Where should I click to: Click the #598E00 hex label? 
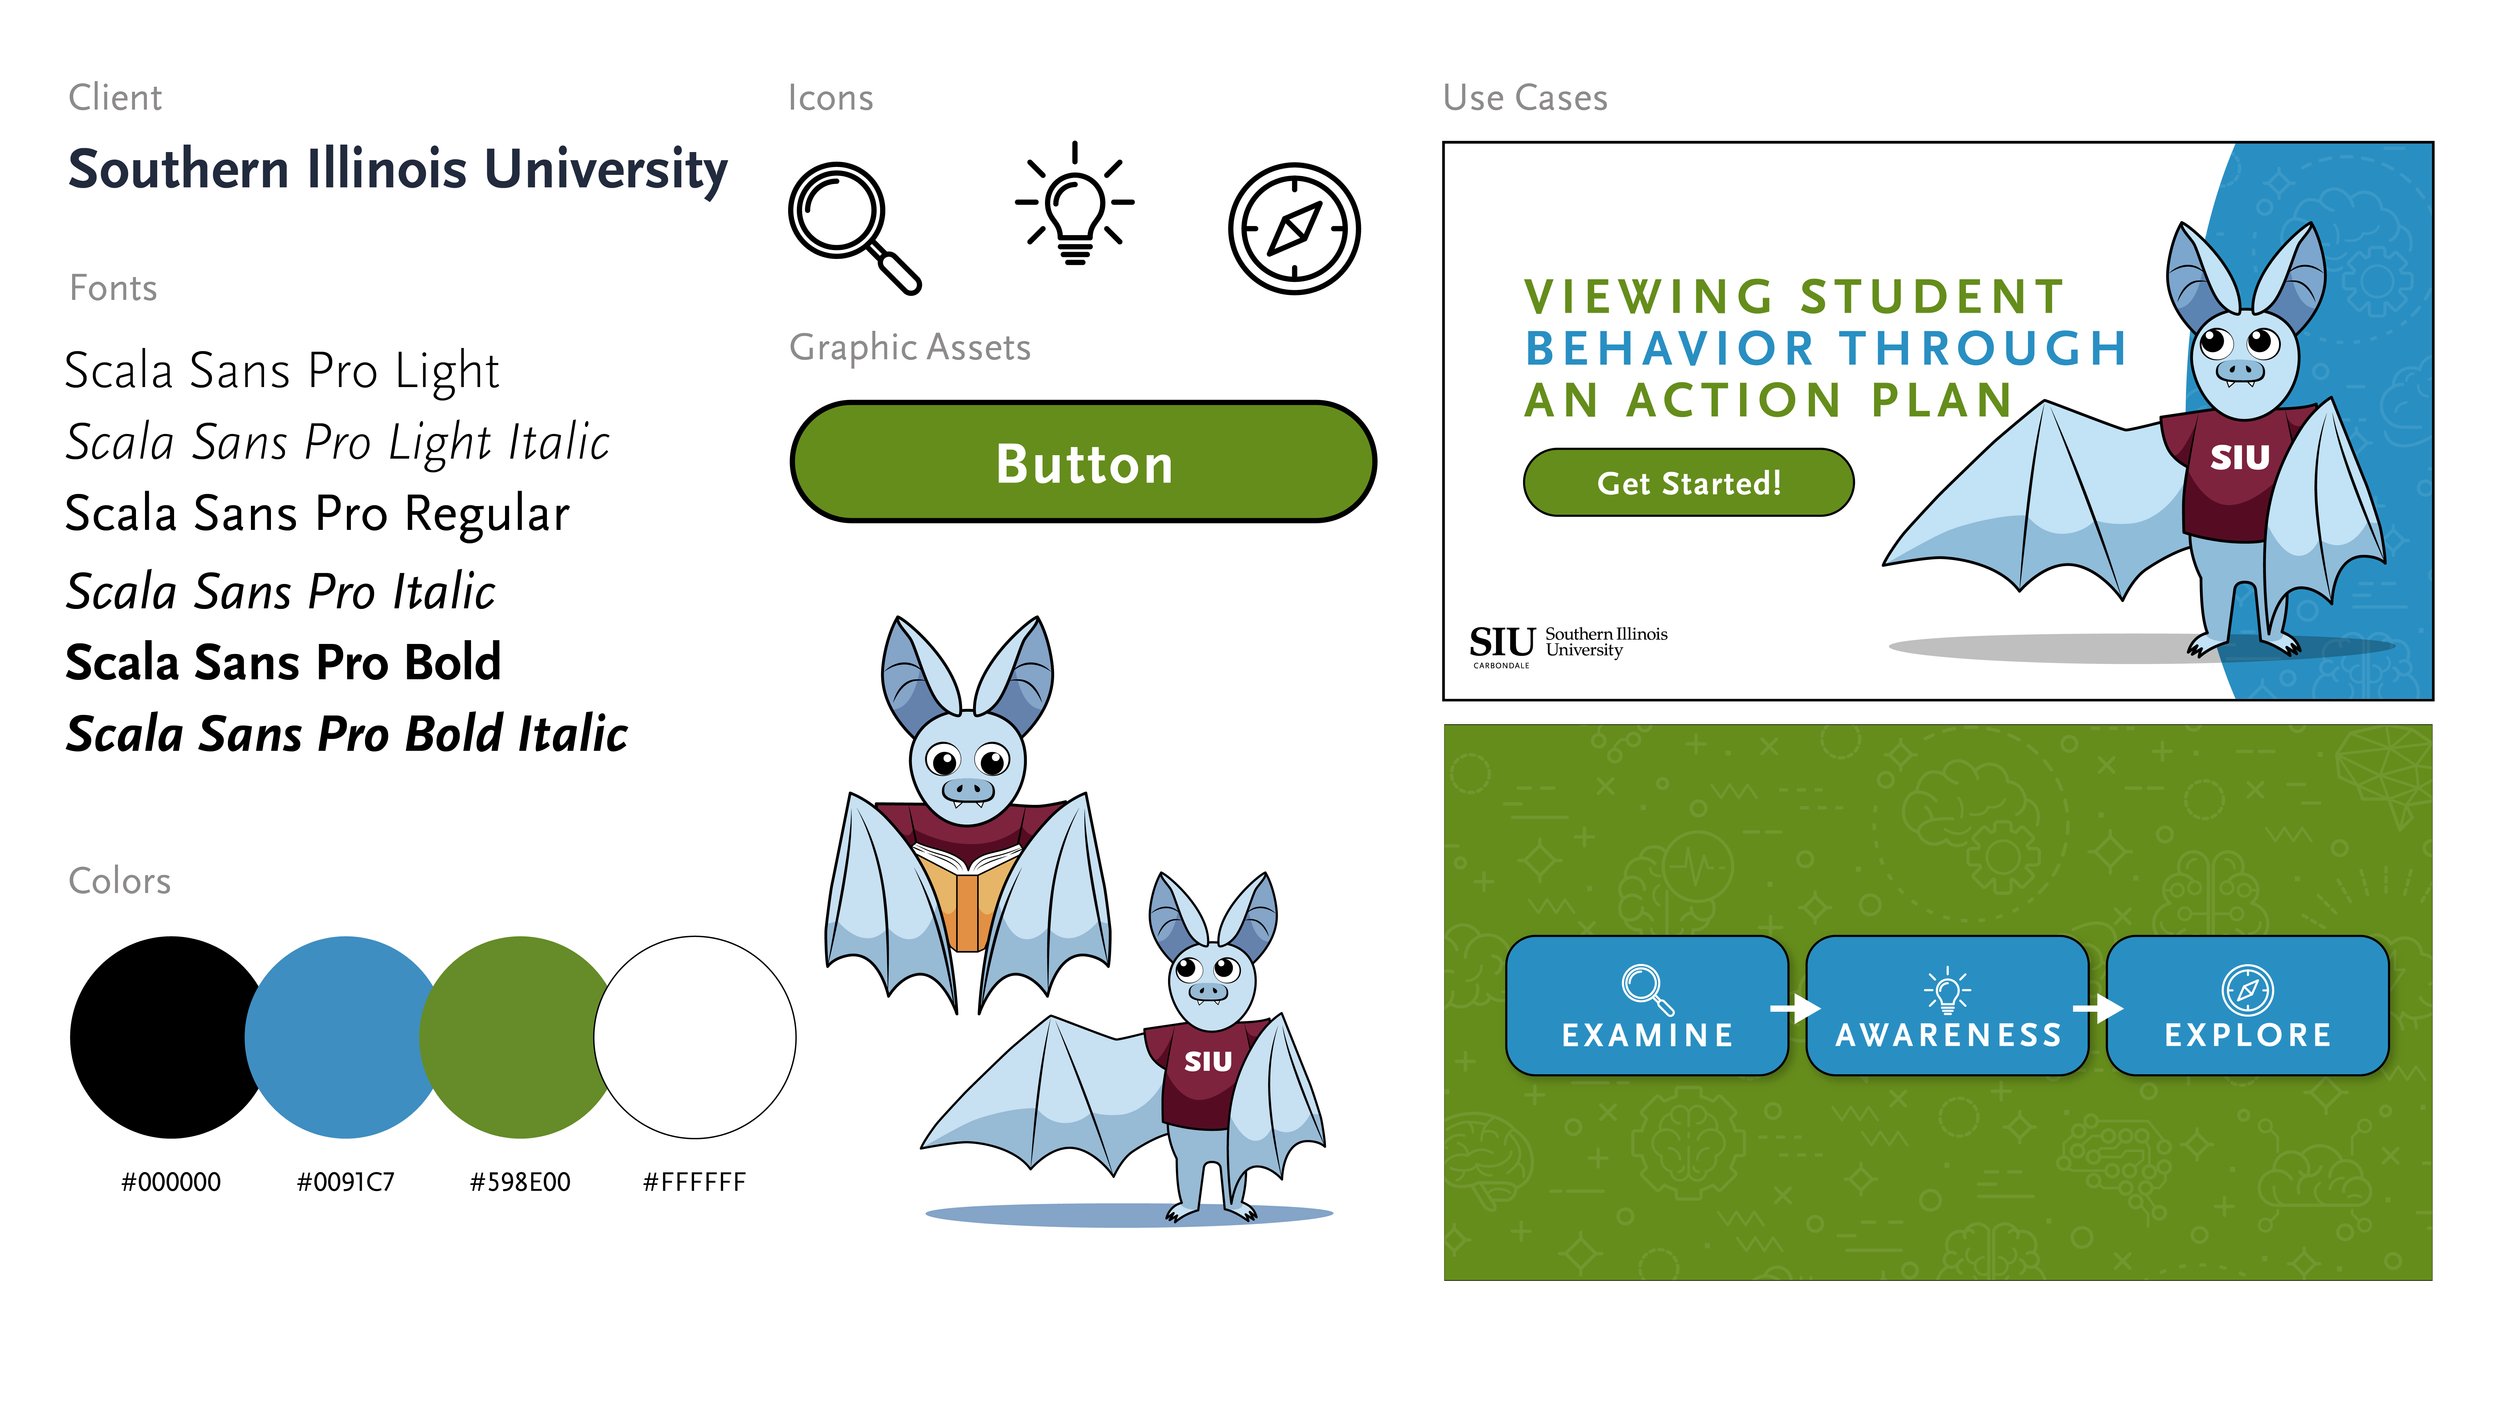(x=520, y=1182)
